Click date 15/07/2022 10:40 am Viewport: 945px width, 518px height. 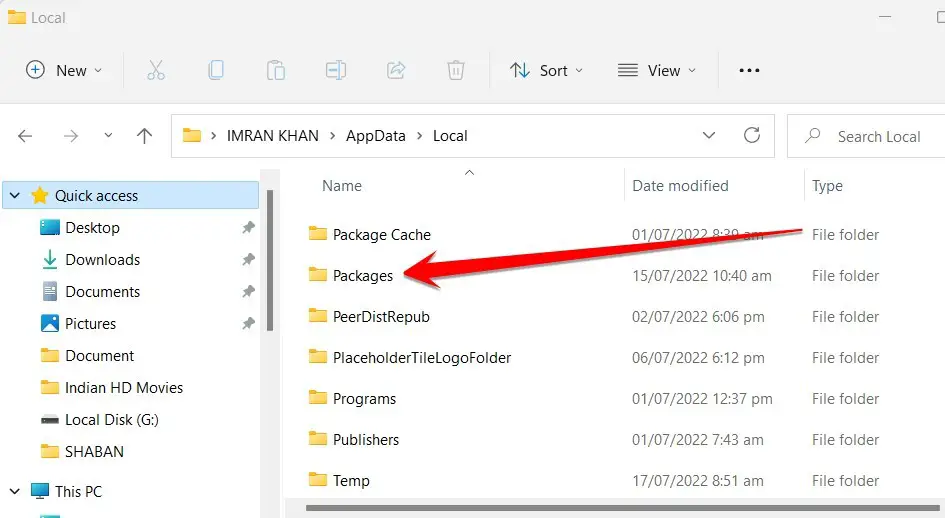click(x=702, y=276)
